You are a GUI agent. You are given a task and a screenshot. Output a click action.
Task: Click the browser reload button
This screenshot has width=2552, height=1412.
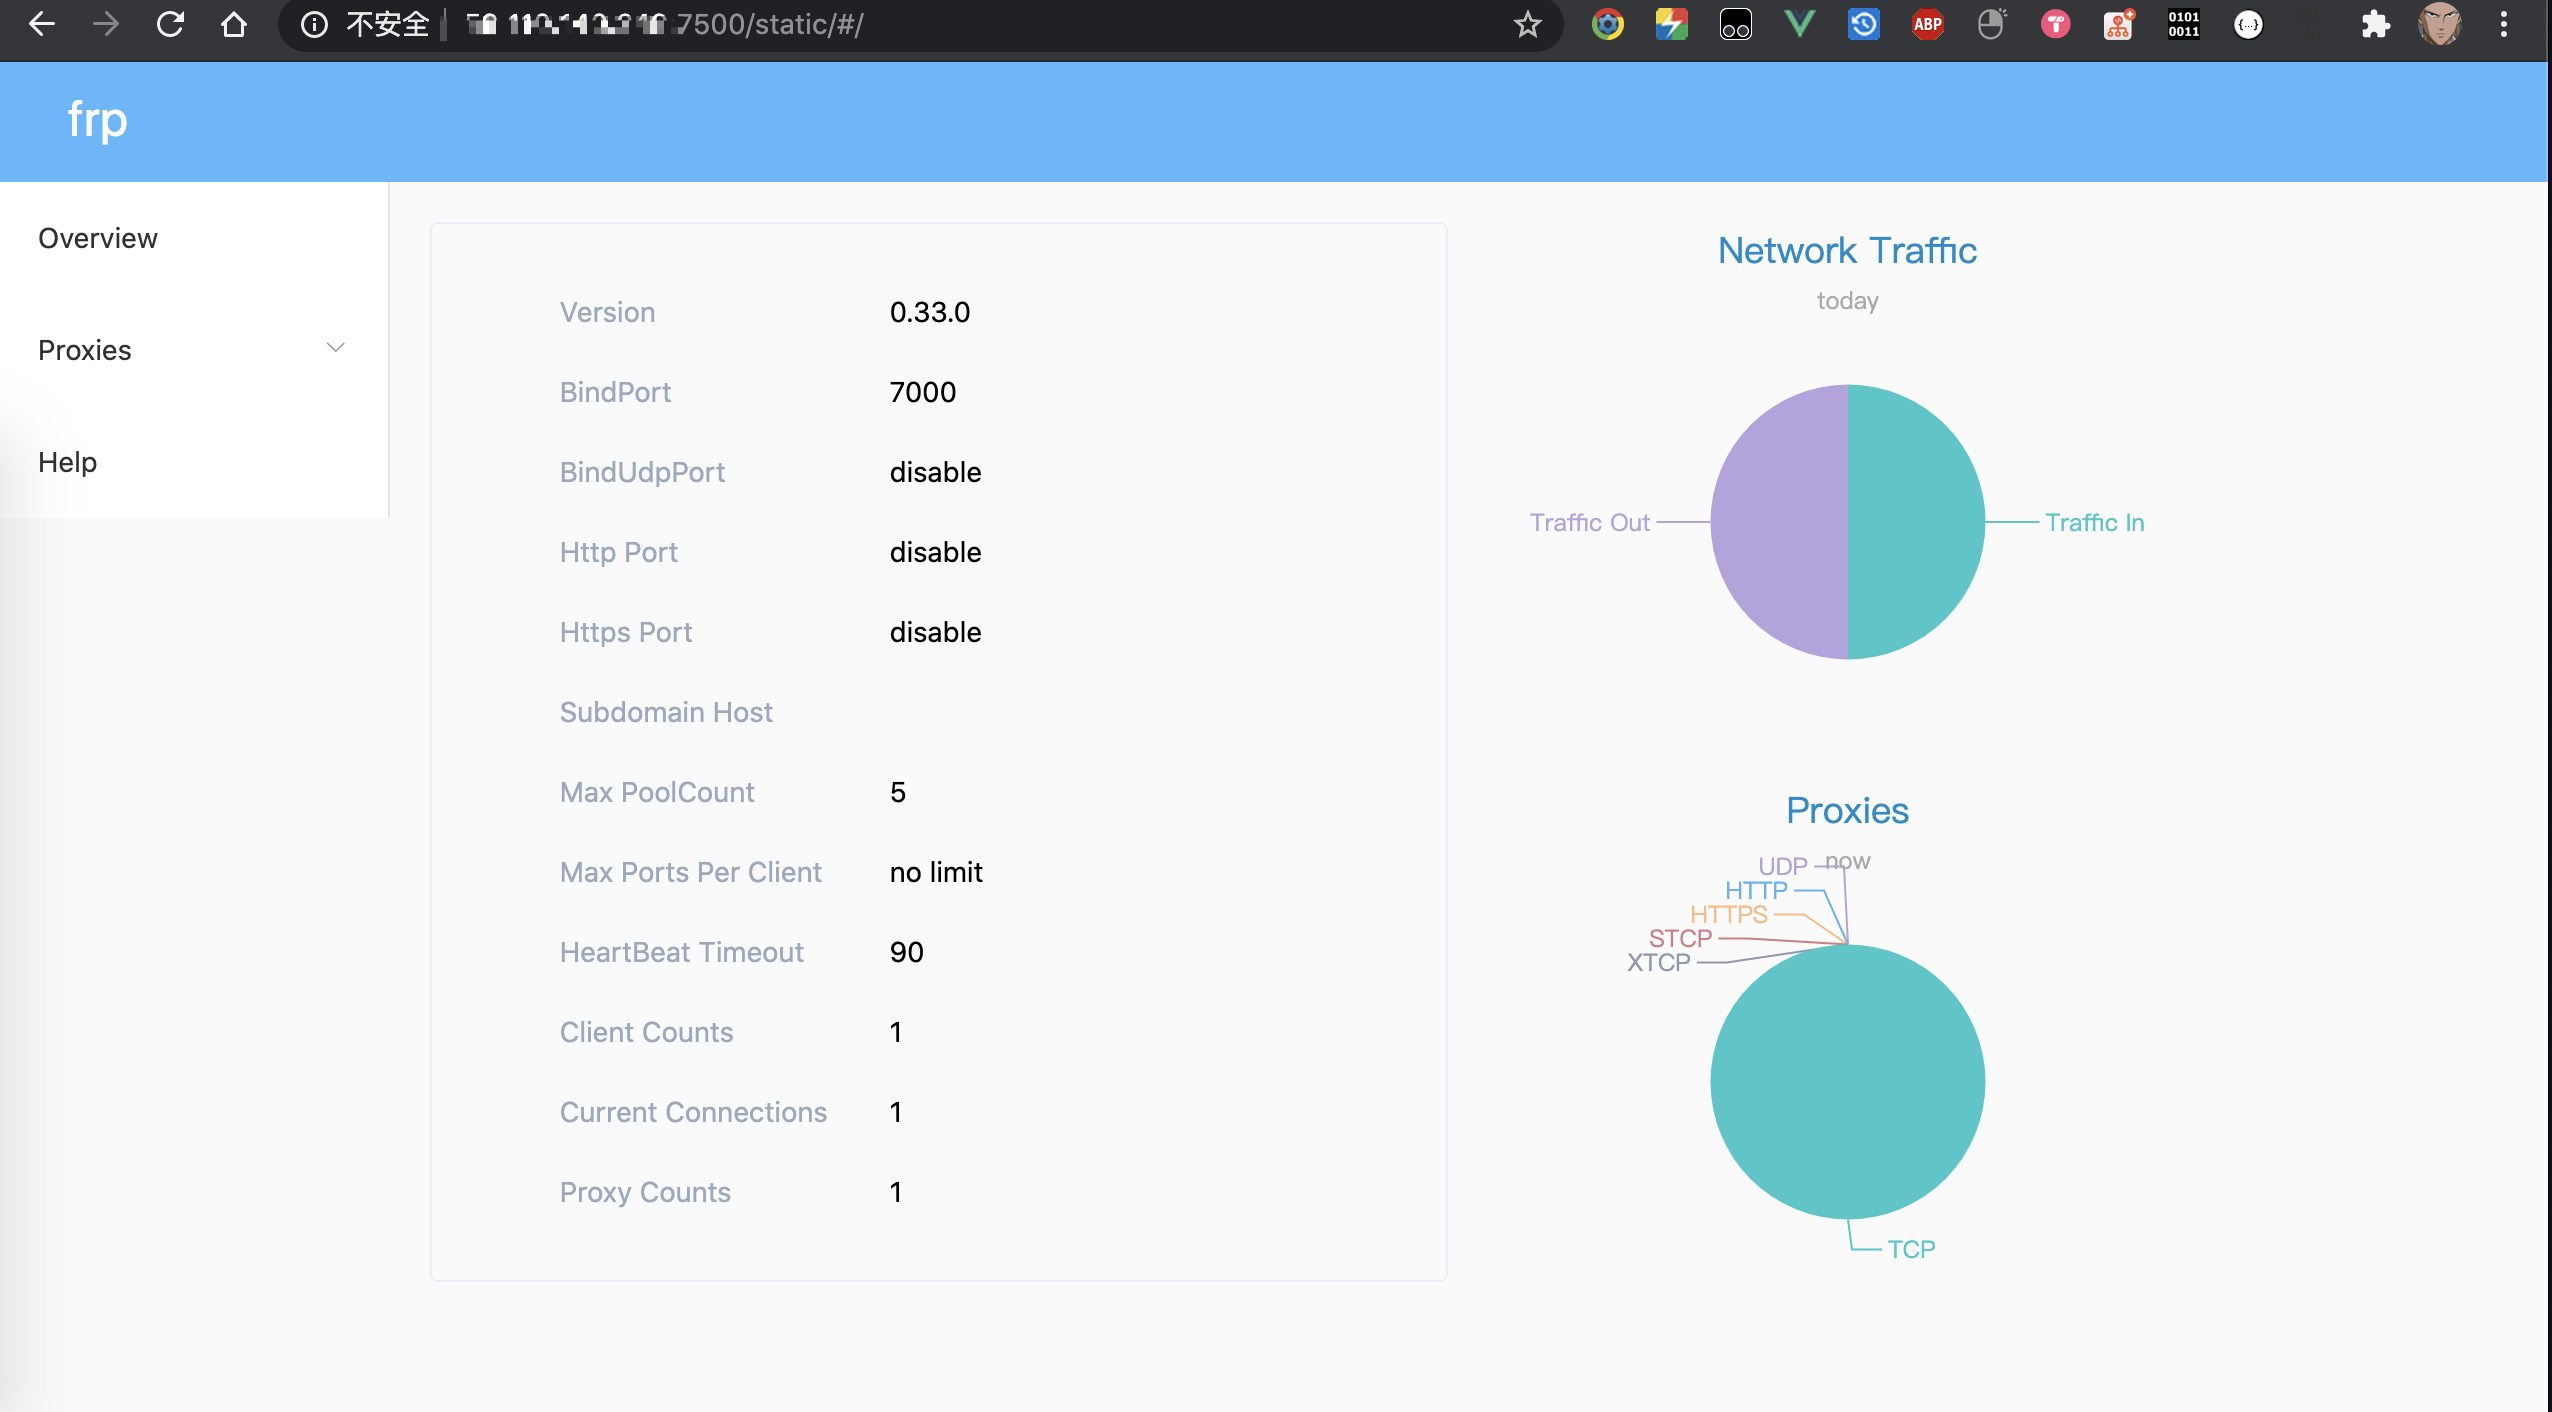[170, 24]
